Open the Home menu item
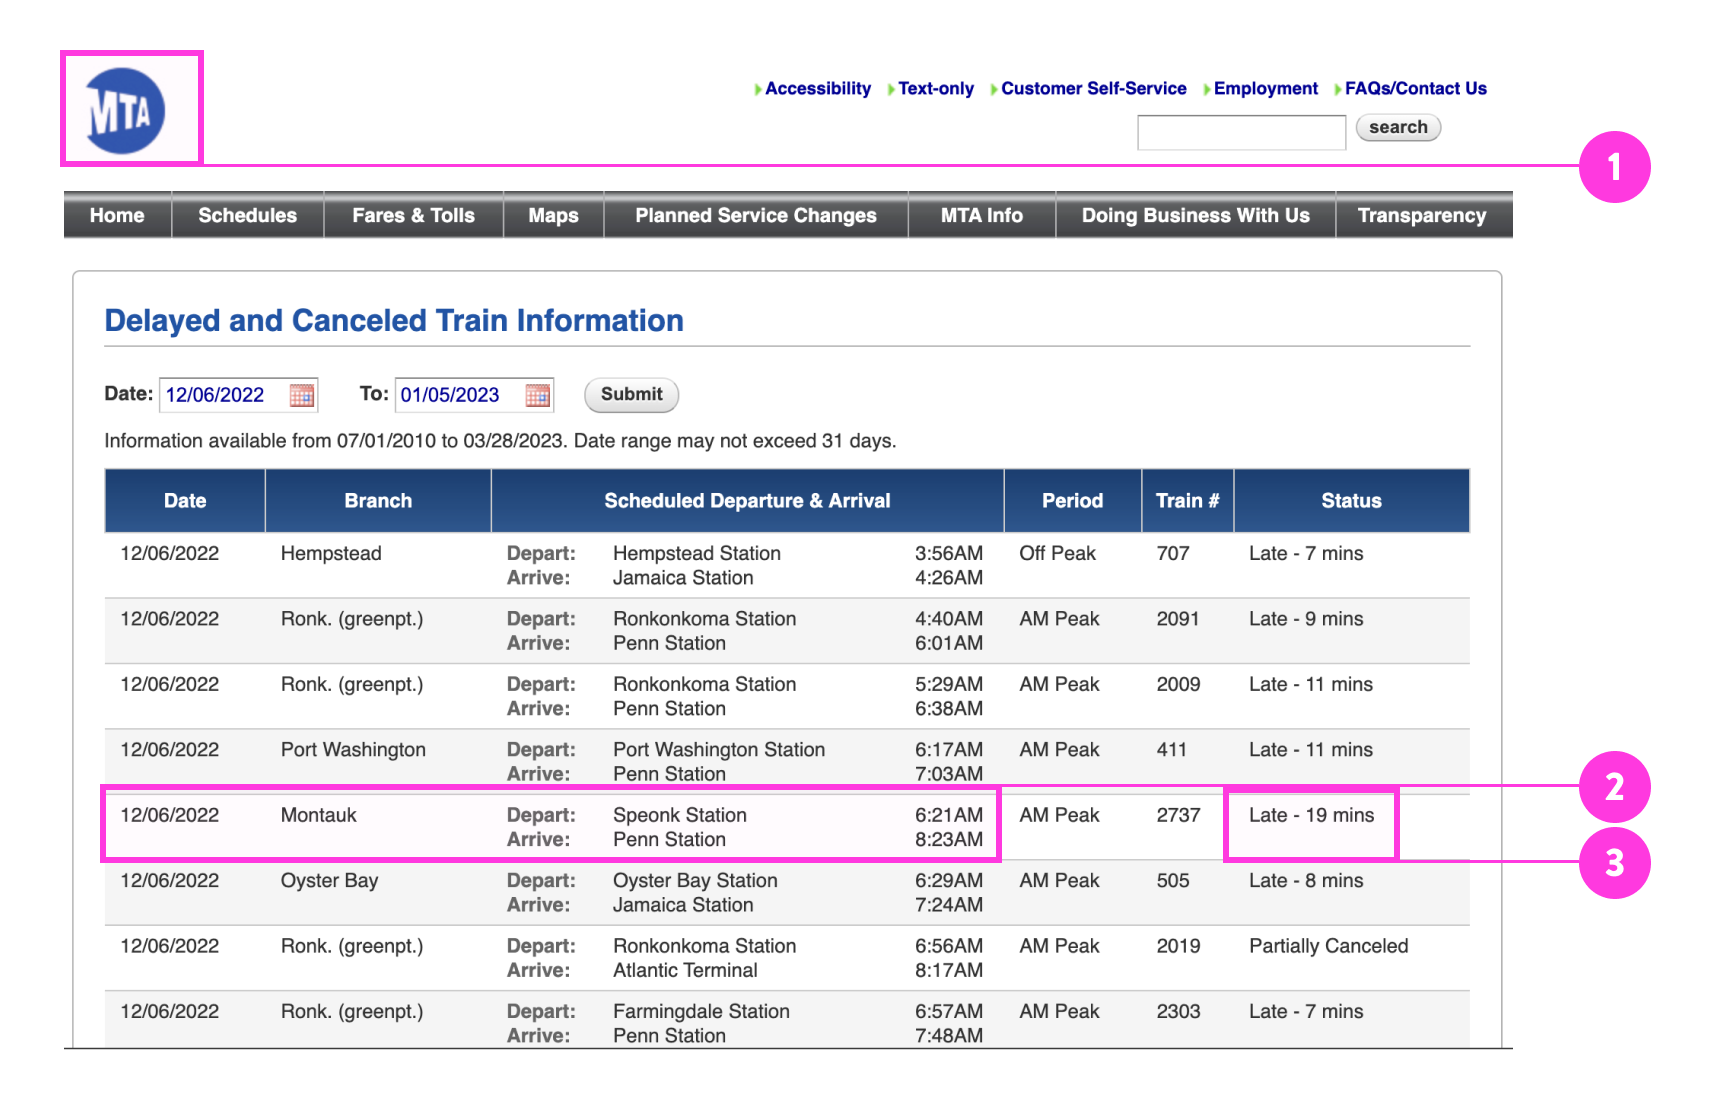 tap(117, 216)
